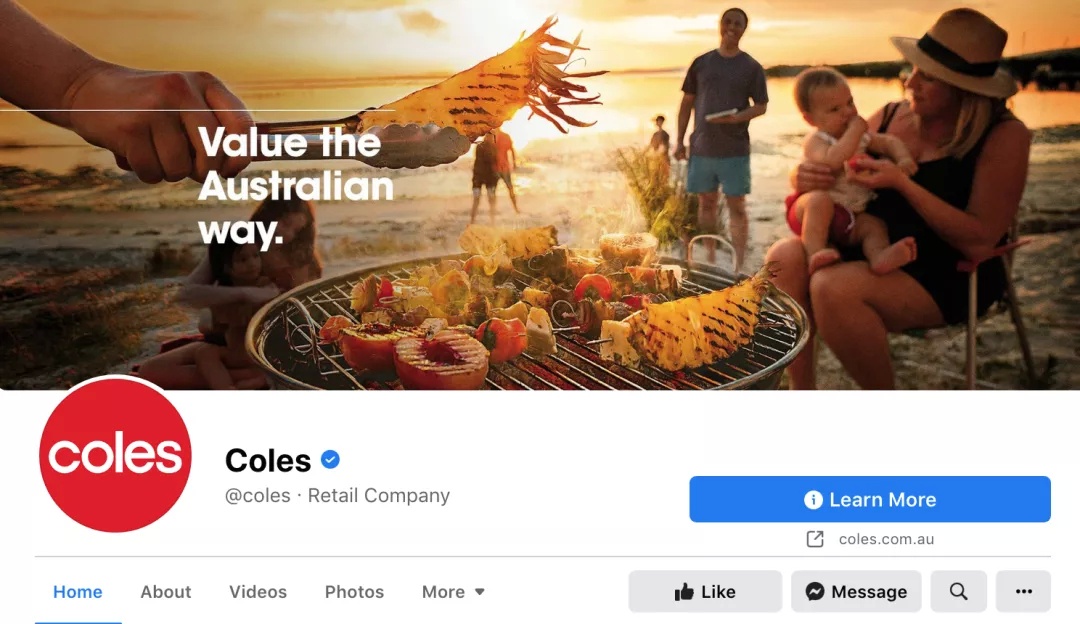The width and height of the screenshot is (1080, 624).
Task: Select the Photos tab
Action: pos(354,592)
